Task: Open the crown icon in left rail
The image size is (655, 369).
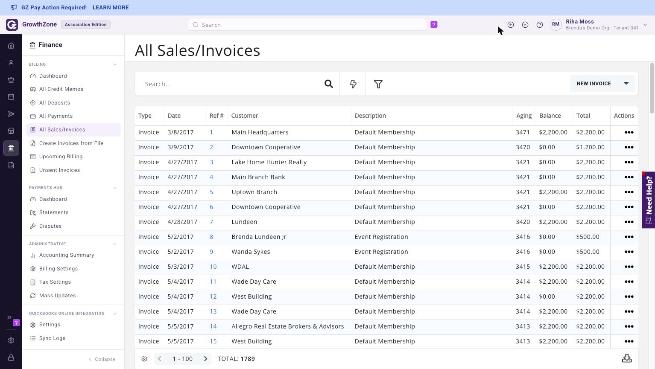Action: tap(11, 80)
